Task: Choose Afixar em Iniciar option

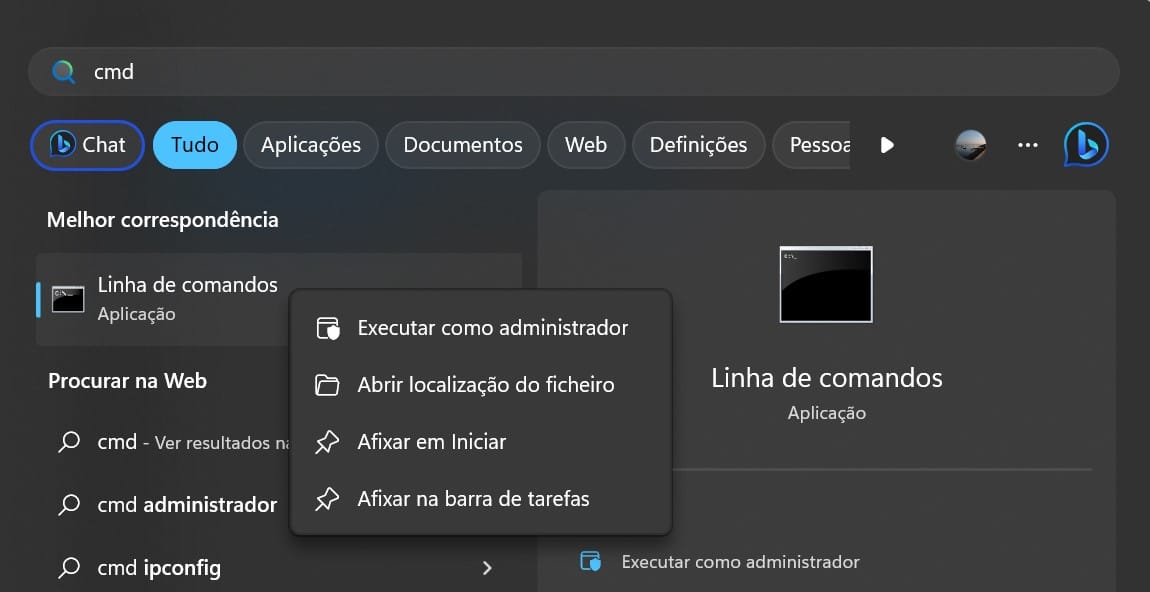Action: click(x=431, y=442)
